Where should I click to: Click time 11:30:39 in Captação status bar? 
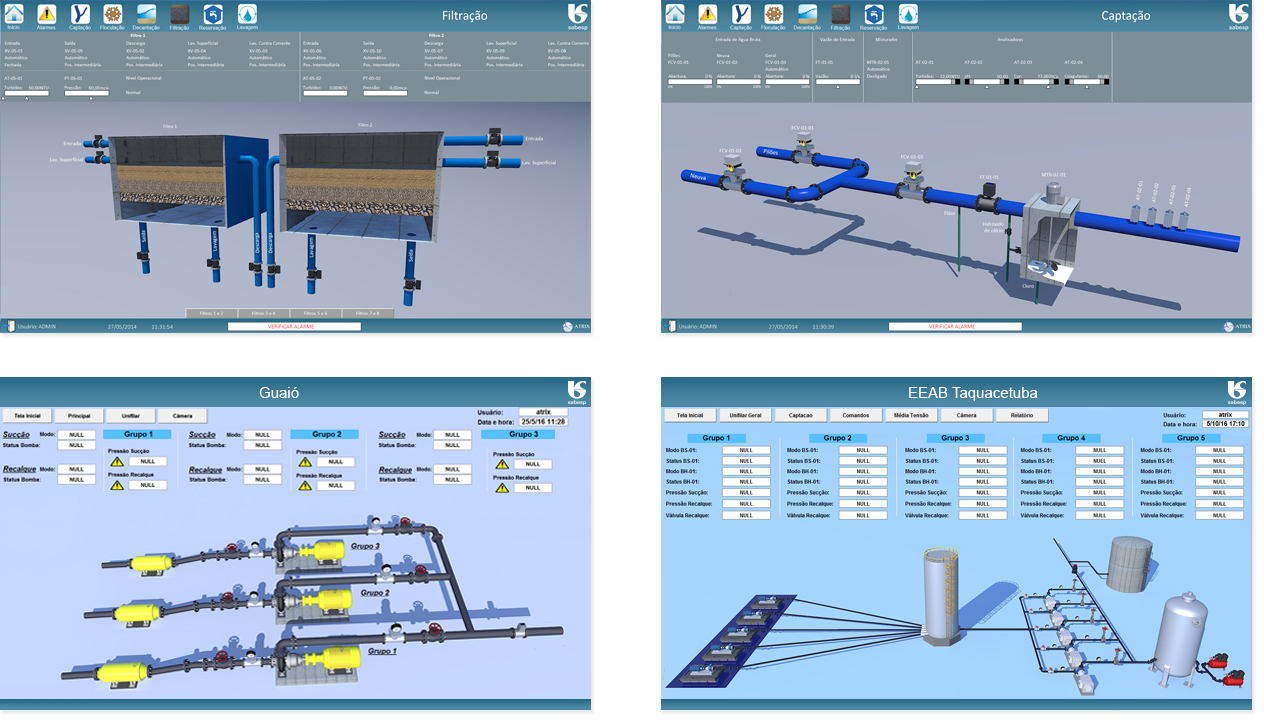(x=823, y=326)
